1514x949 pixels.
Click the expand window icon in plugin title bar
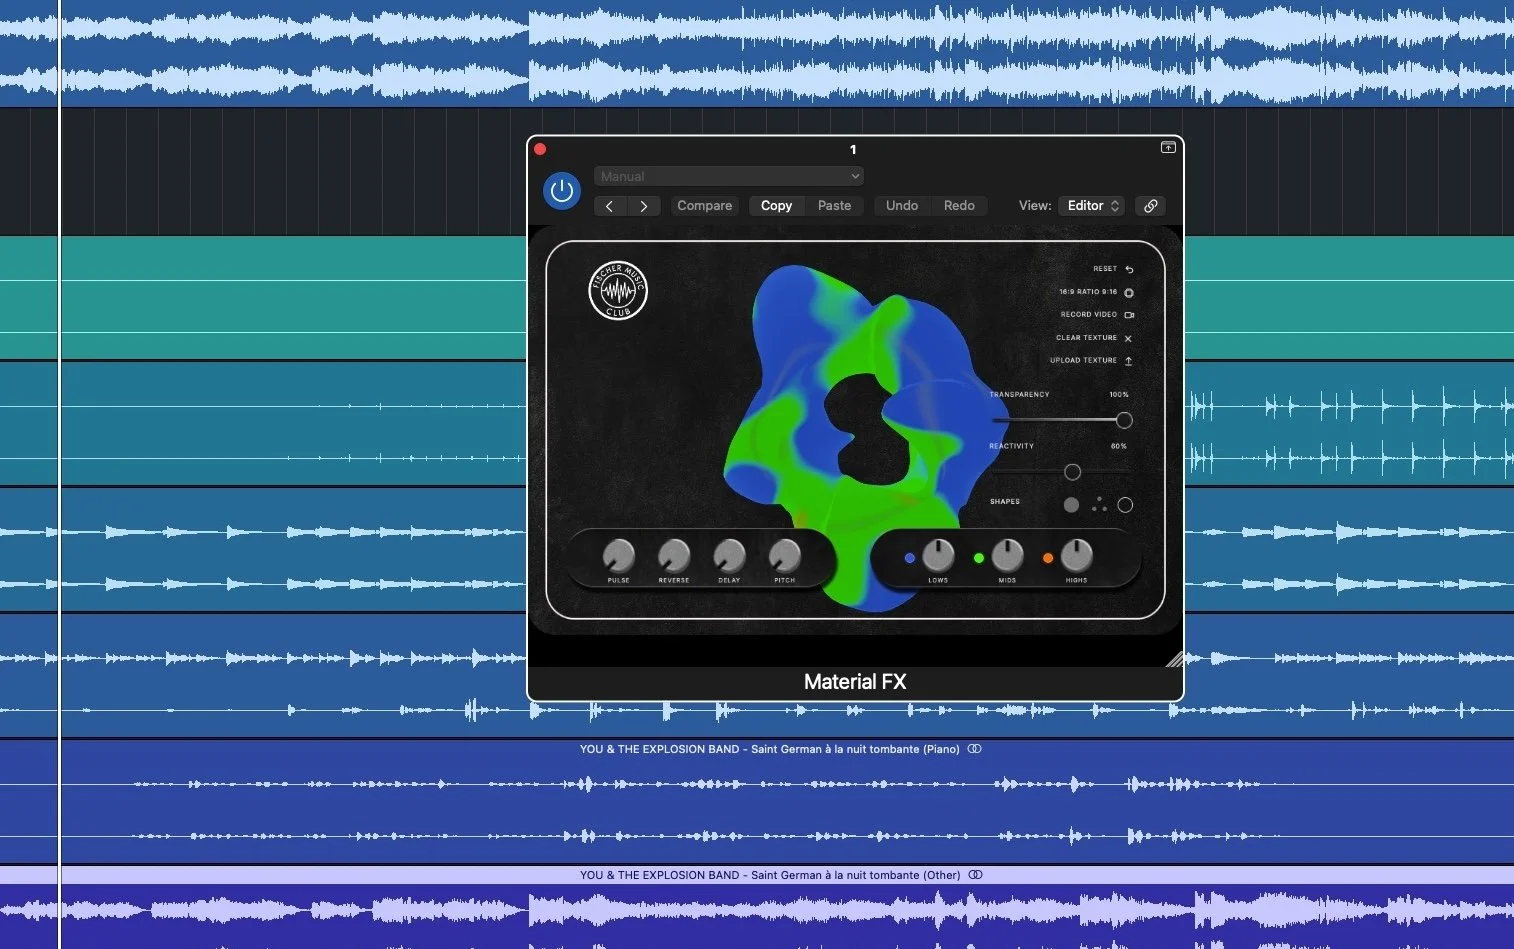1168,148
